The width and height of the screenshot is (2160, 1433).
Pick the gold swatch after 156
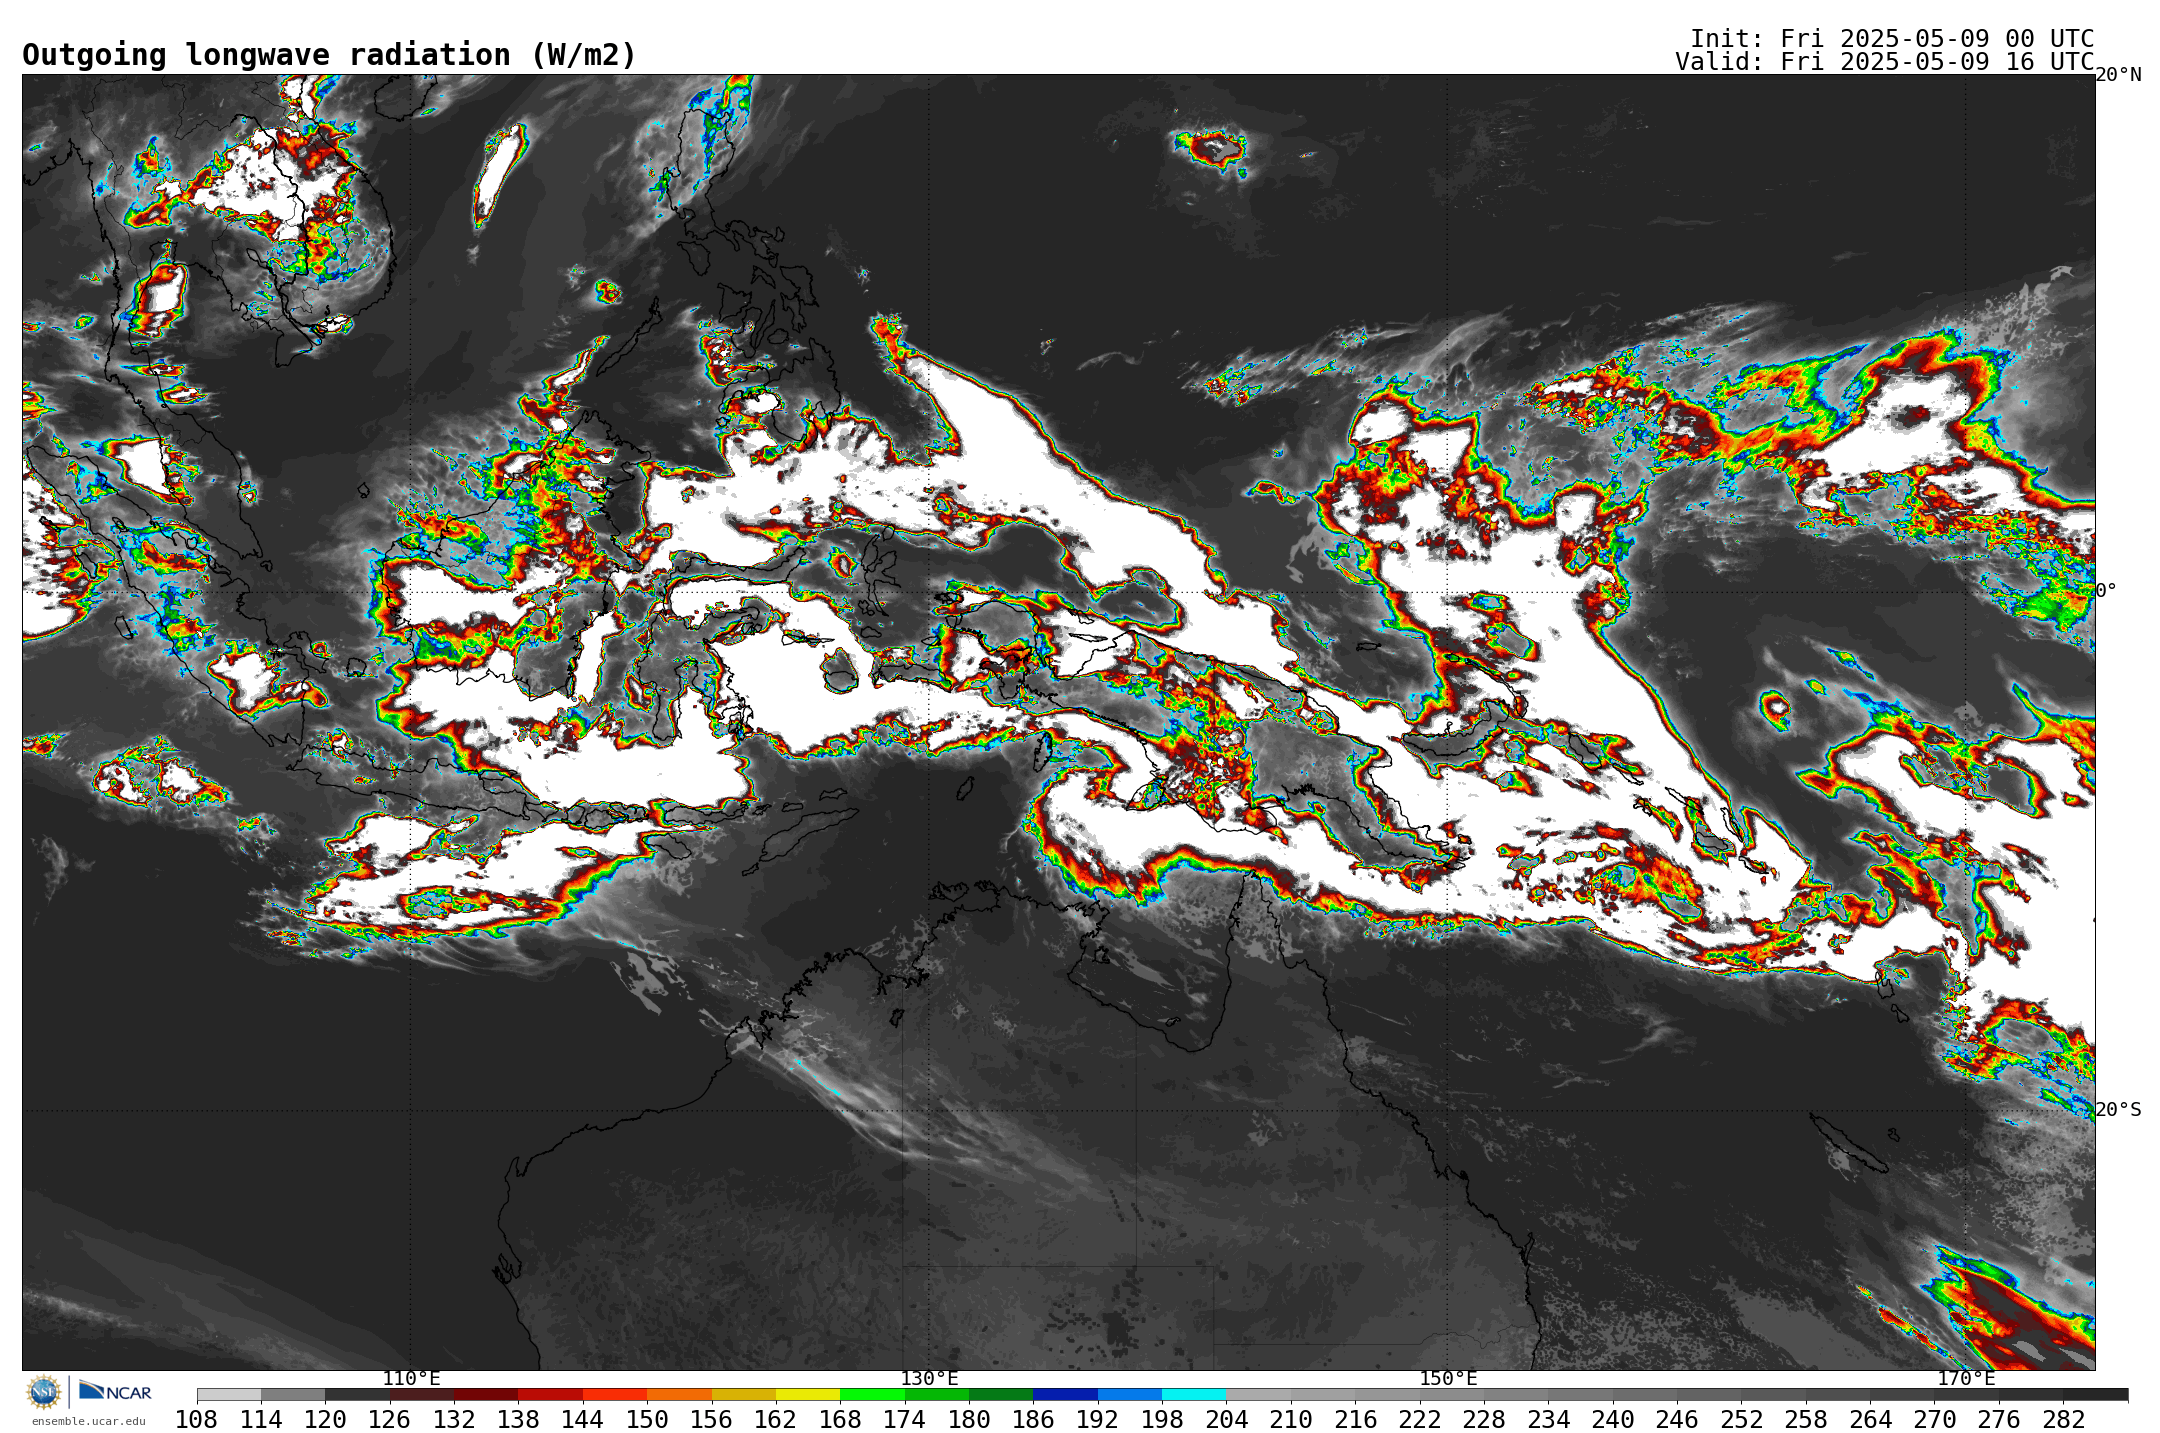(x=744, y=1395)
